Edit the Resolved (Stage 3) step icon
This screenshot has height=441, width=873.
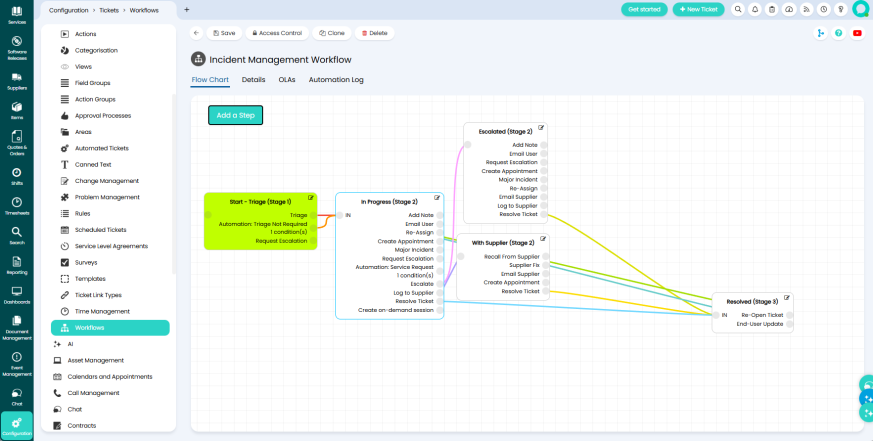(x=787, y=298)
